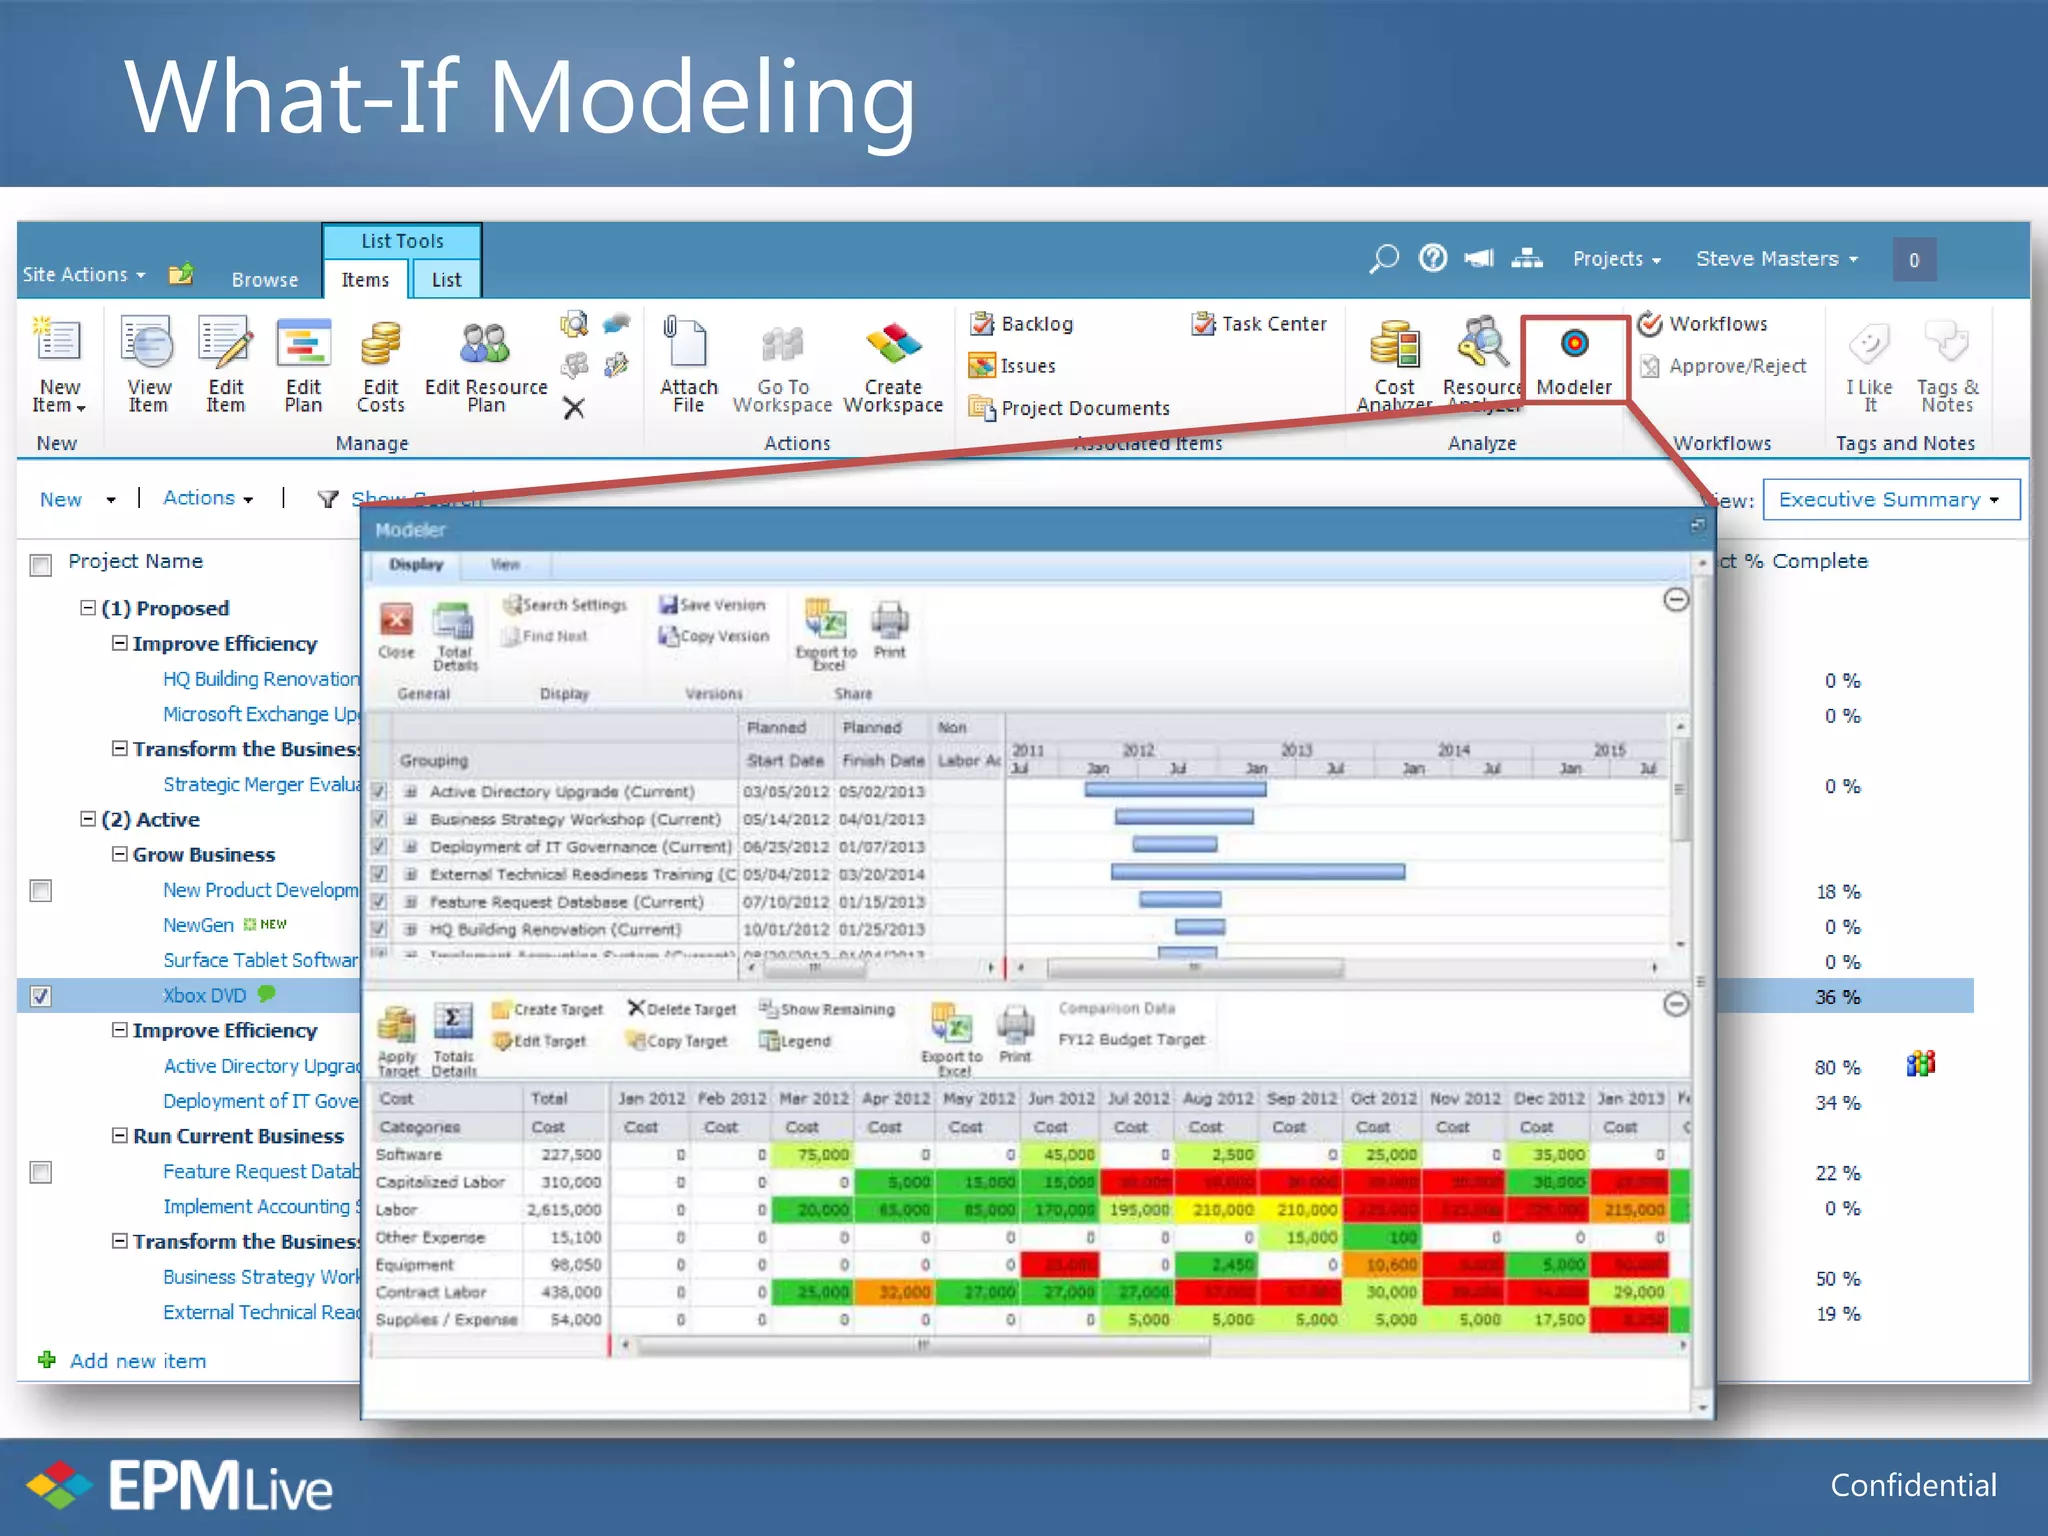The height and width of the screenshot is (1536, 2048).
Task: Open the New menu in list toolbar
Action: pos(77,499)
